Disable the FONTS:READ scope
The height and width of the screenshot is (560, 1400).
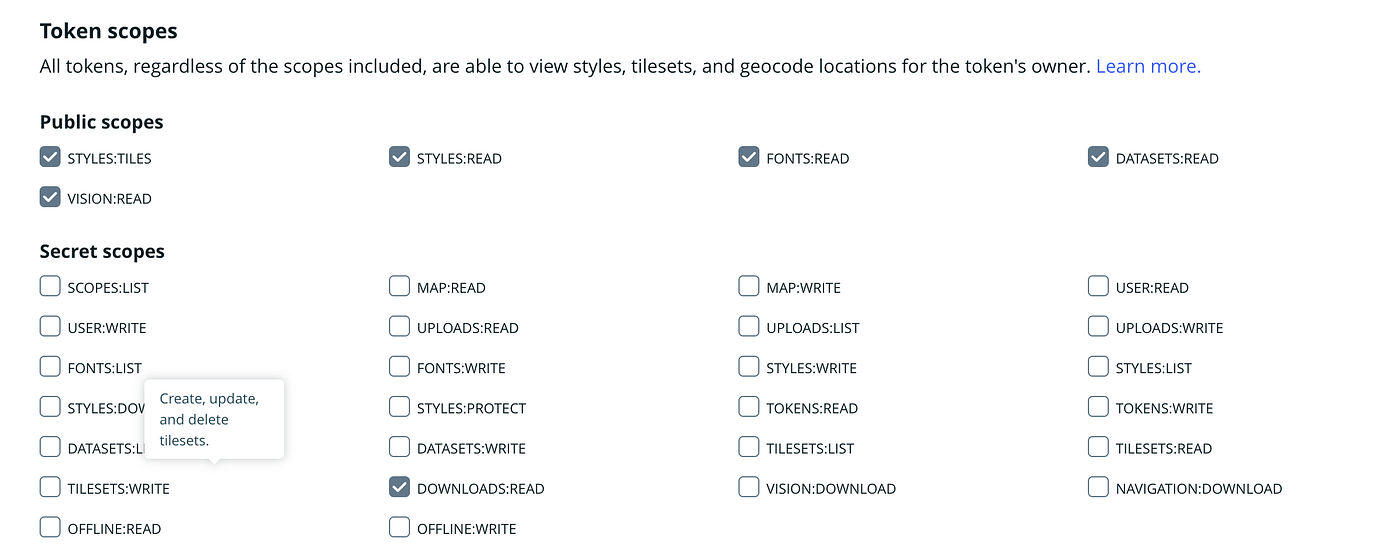tap(748, 157)
